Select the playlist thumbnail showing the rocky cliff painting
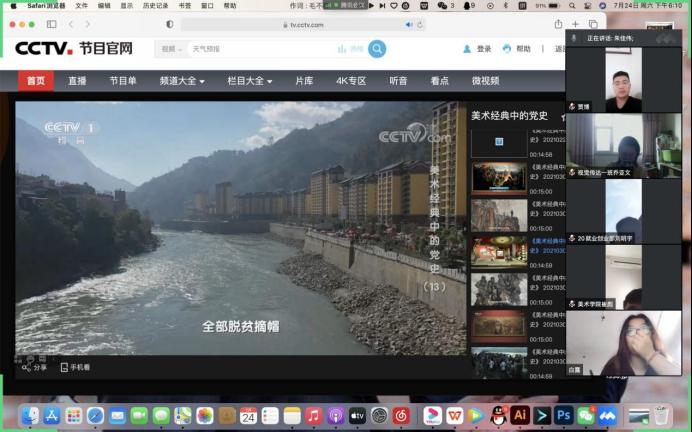Image resolution: width=692 pixels, height=432 pixels. click(499, 215)
